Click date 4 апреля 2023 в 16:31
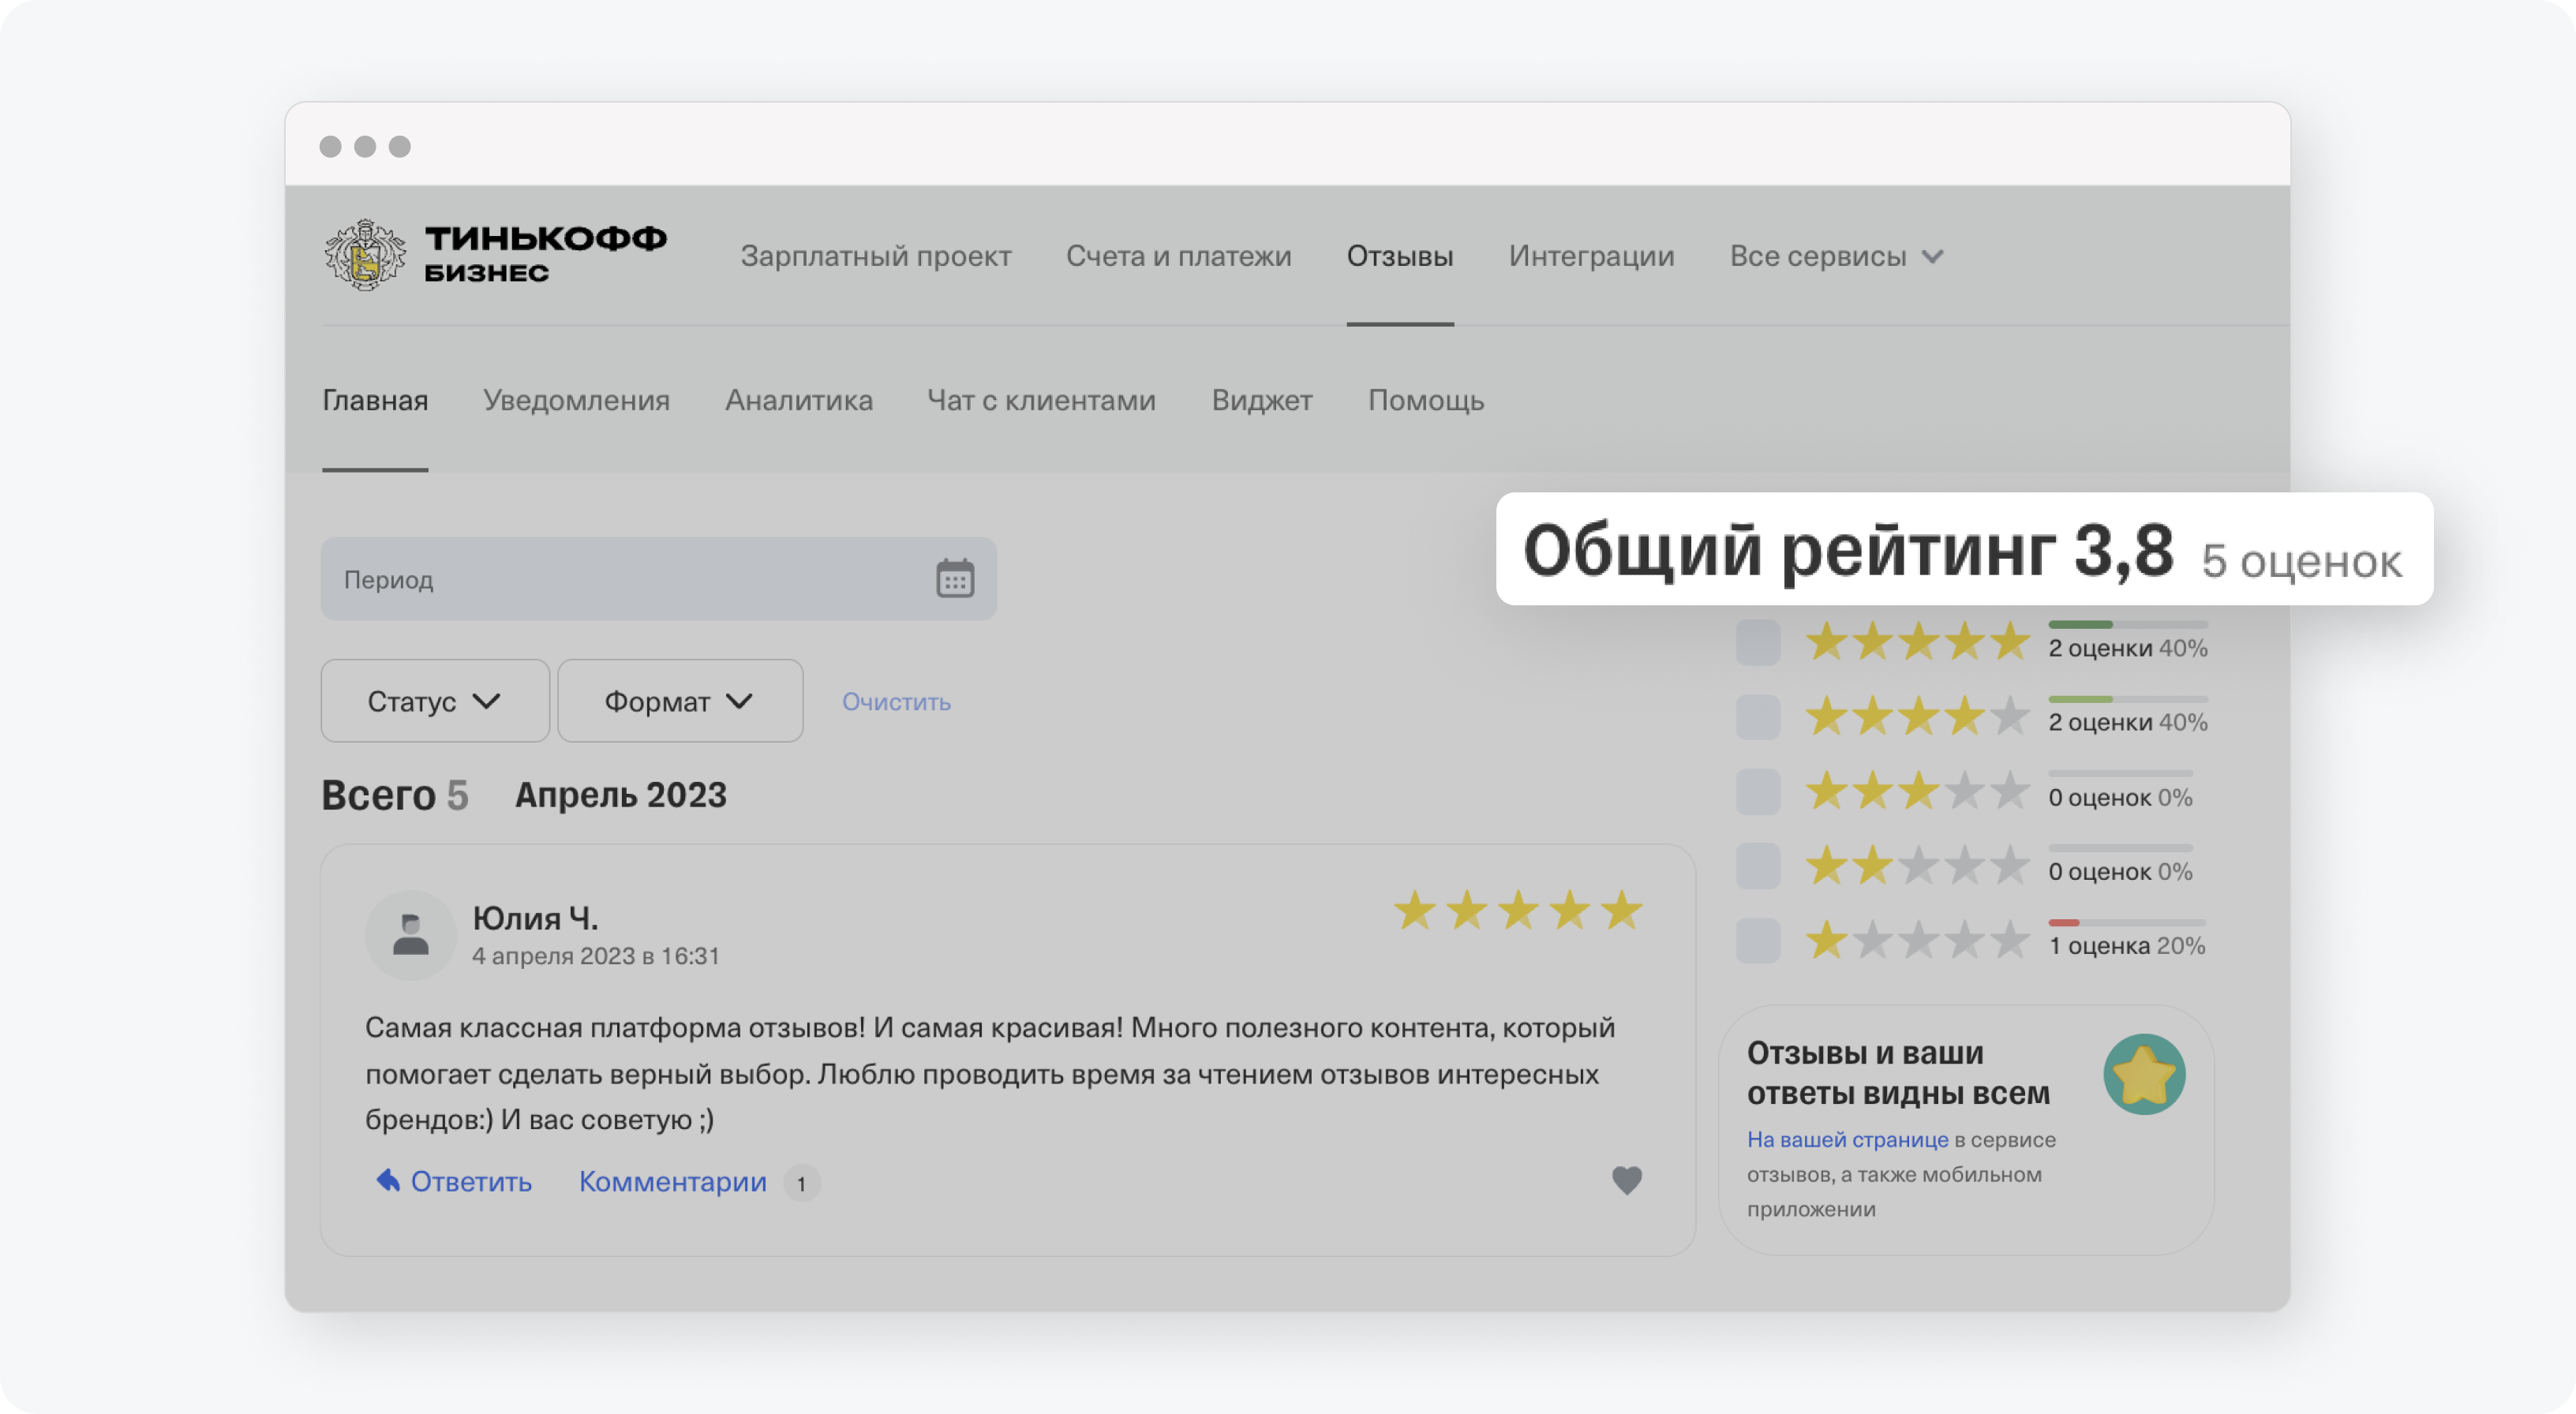Viewport: 2576px width, 1414px height. coord(596,956)
